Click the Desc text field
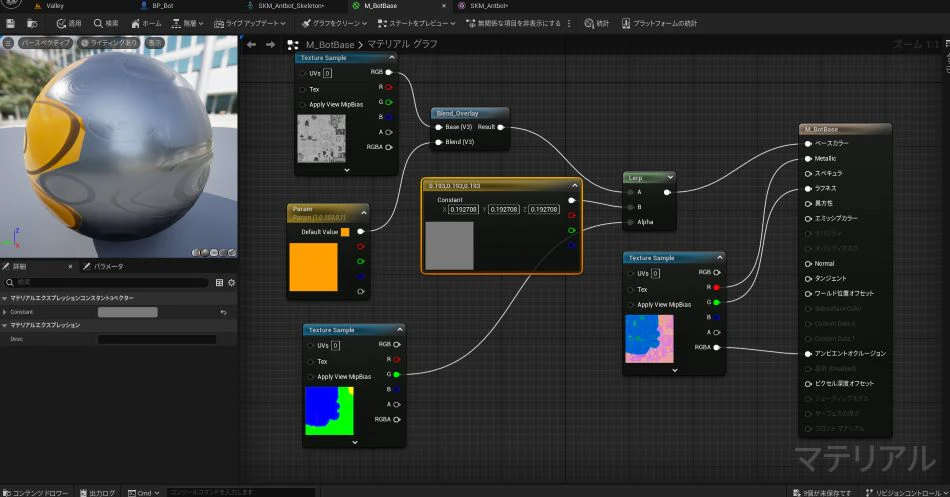 [157, 339]
